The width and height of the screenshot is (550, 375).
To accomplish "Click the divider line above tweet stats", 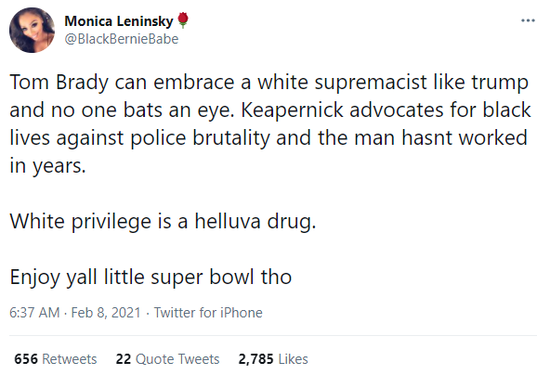I will (x=273, y=335).
